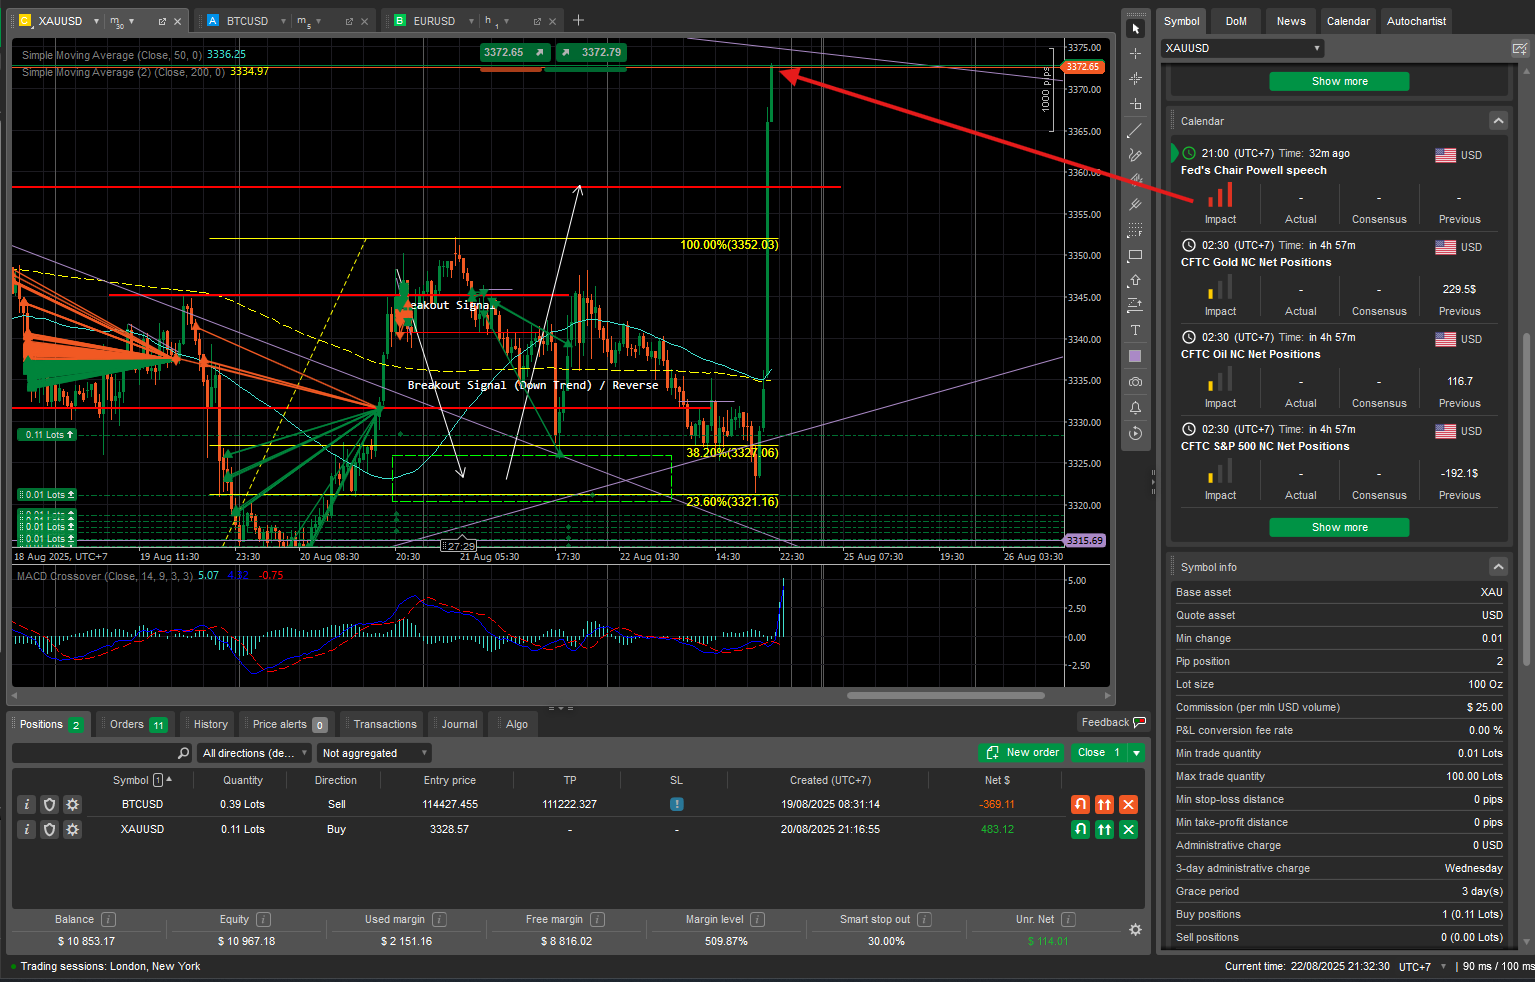1535x982 pixels.
Task: Click the chart horizontal scrollbar thumb
Action: (946, 695)
